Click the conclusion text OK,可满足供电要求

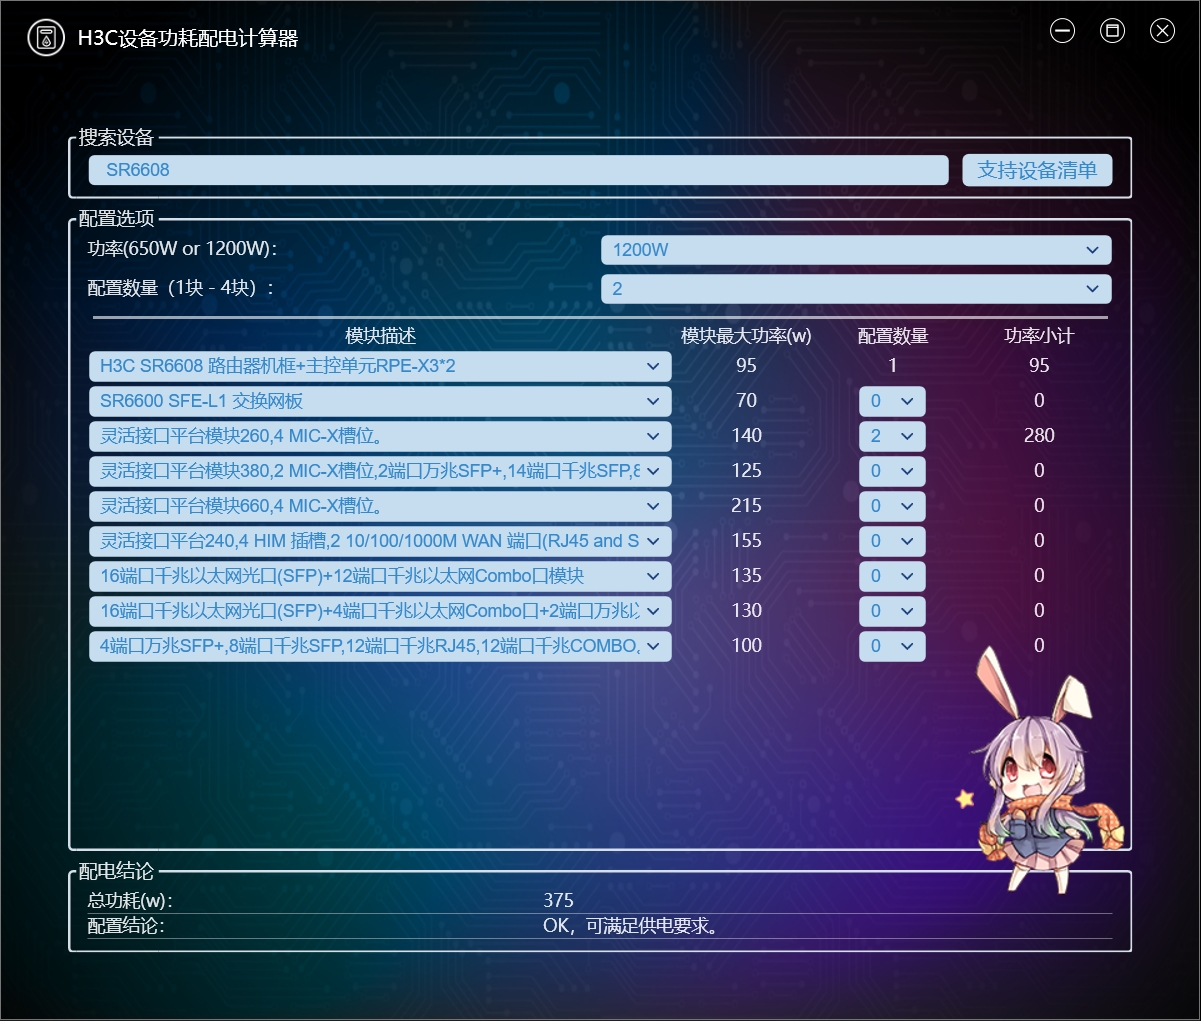[x=631, y=926]
